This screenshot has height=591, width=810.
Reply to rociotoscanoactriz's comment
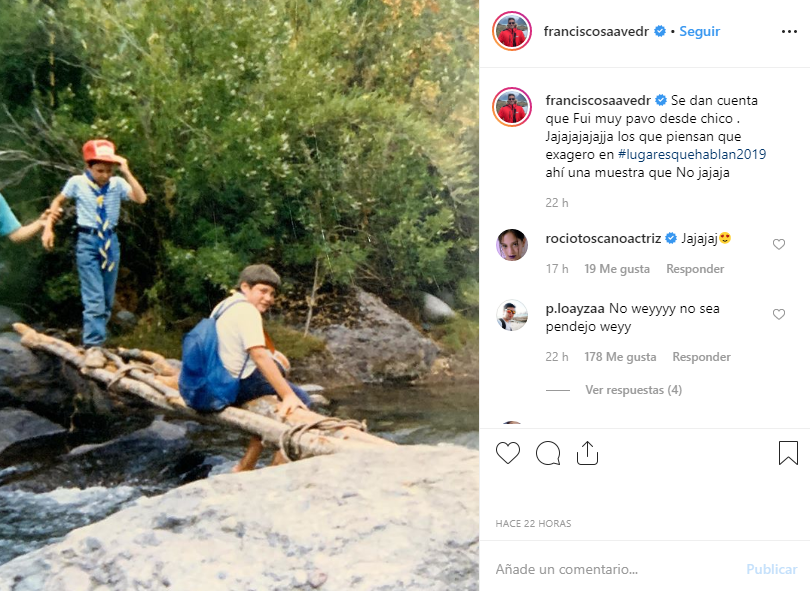coord(695,269)
